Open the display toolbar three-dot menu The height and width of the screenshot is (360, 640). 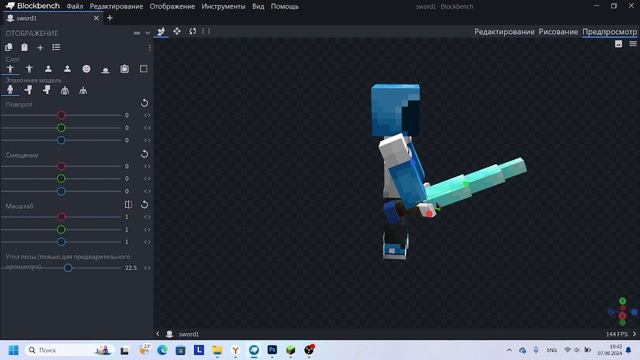149,48
